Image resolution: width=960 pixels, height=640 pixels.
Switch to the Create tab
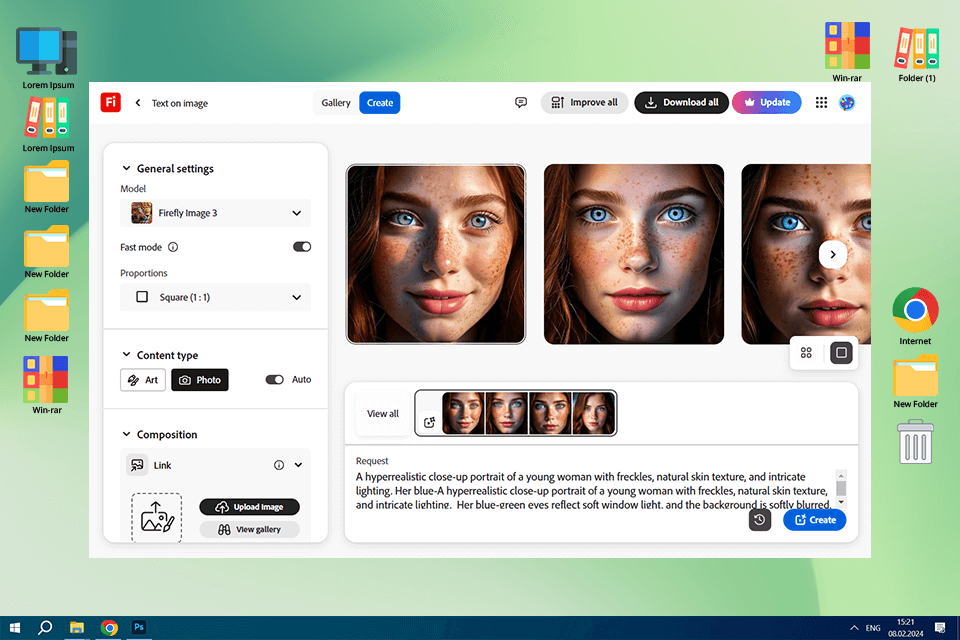380,102
